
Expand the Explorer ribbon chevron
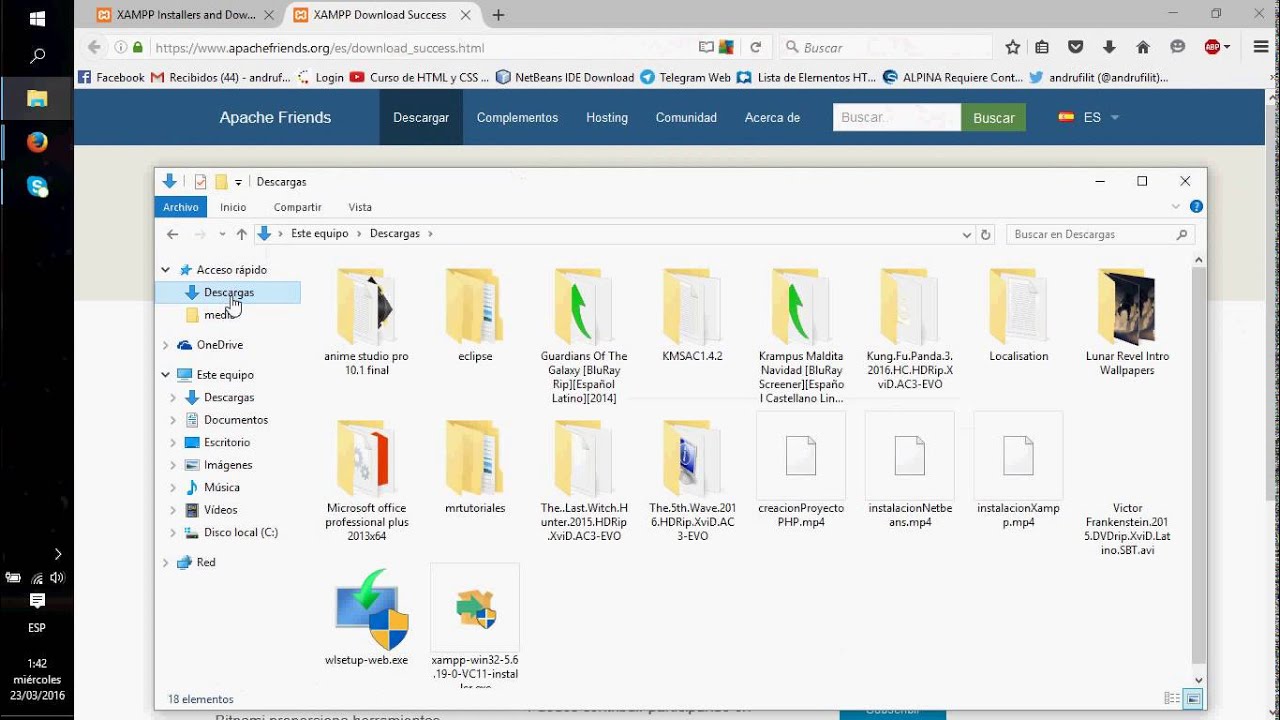[1176, 207]
